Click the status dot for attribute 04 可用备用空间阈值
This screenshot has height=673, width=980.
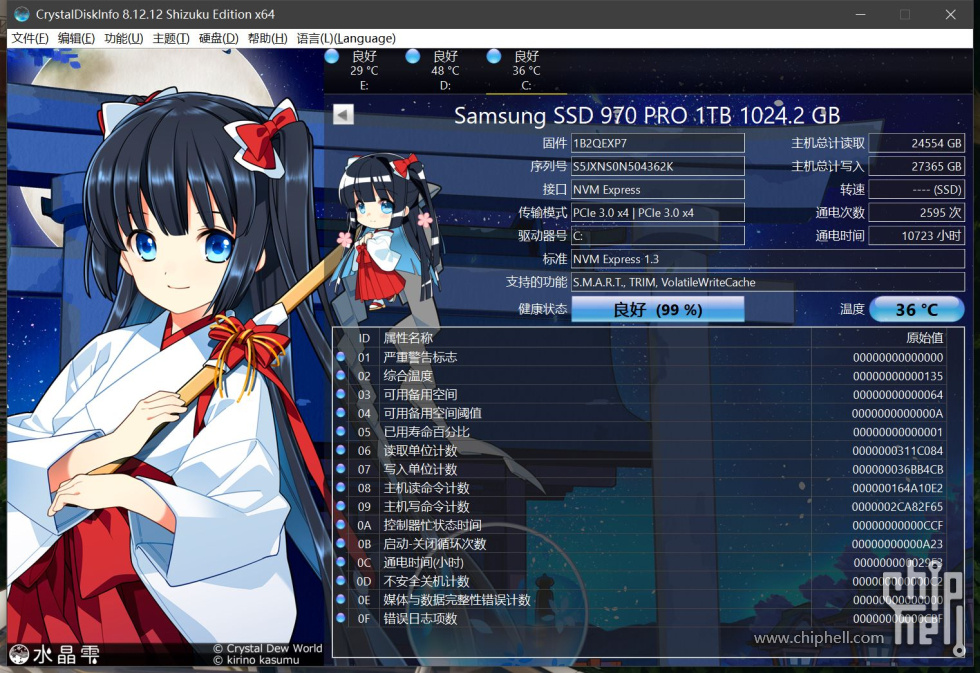coord(341,412)
